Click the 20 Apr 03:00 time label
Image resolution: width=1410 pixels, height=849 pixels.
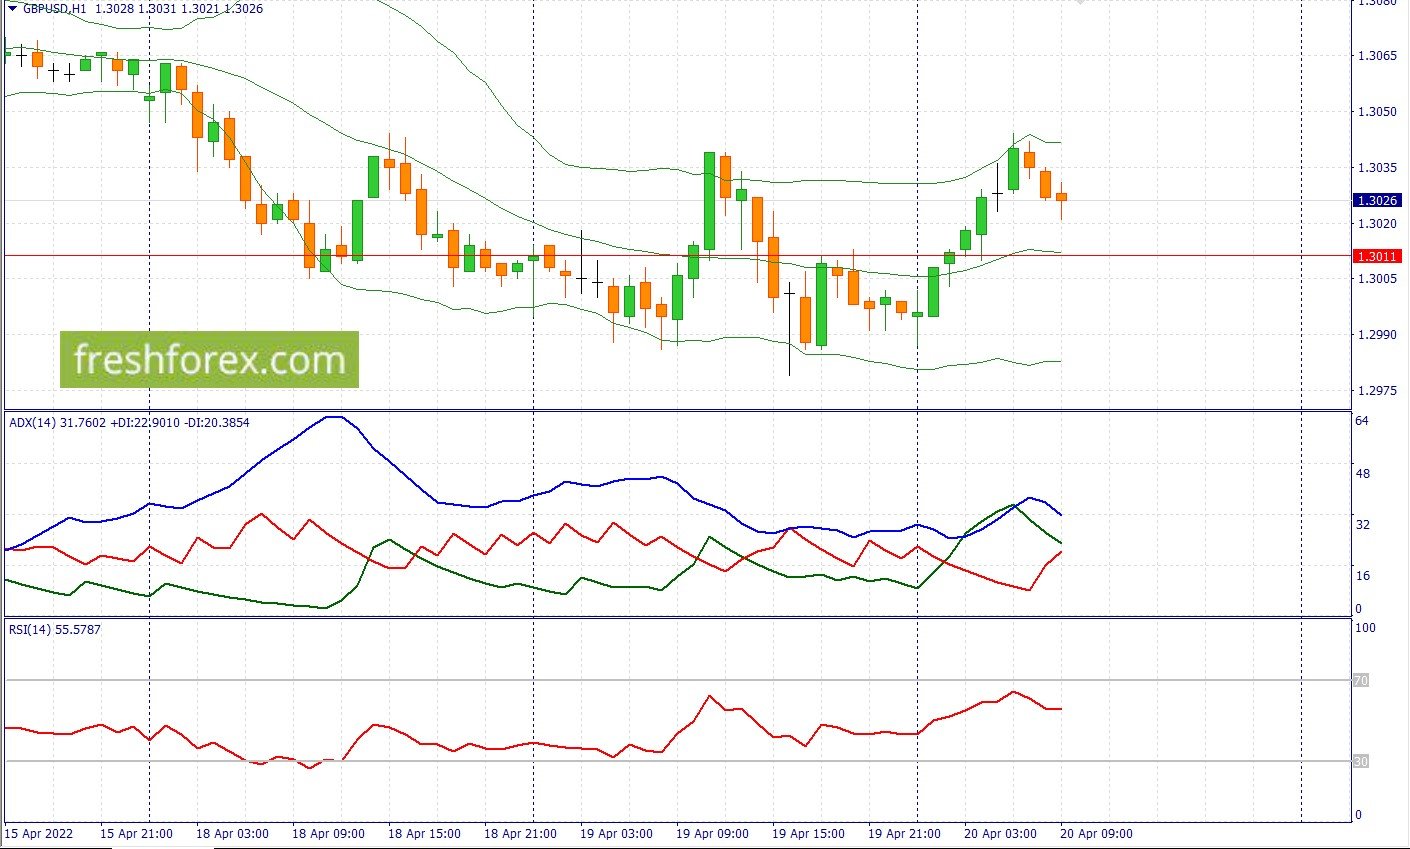(x=1001, y=833)
